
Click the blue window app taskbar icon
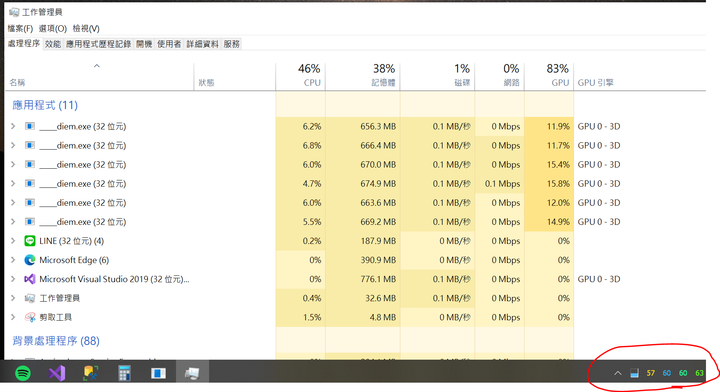click(x=158, y=373)
